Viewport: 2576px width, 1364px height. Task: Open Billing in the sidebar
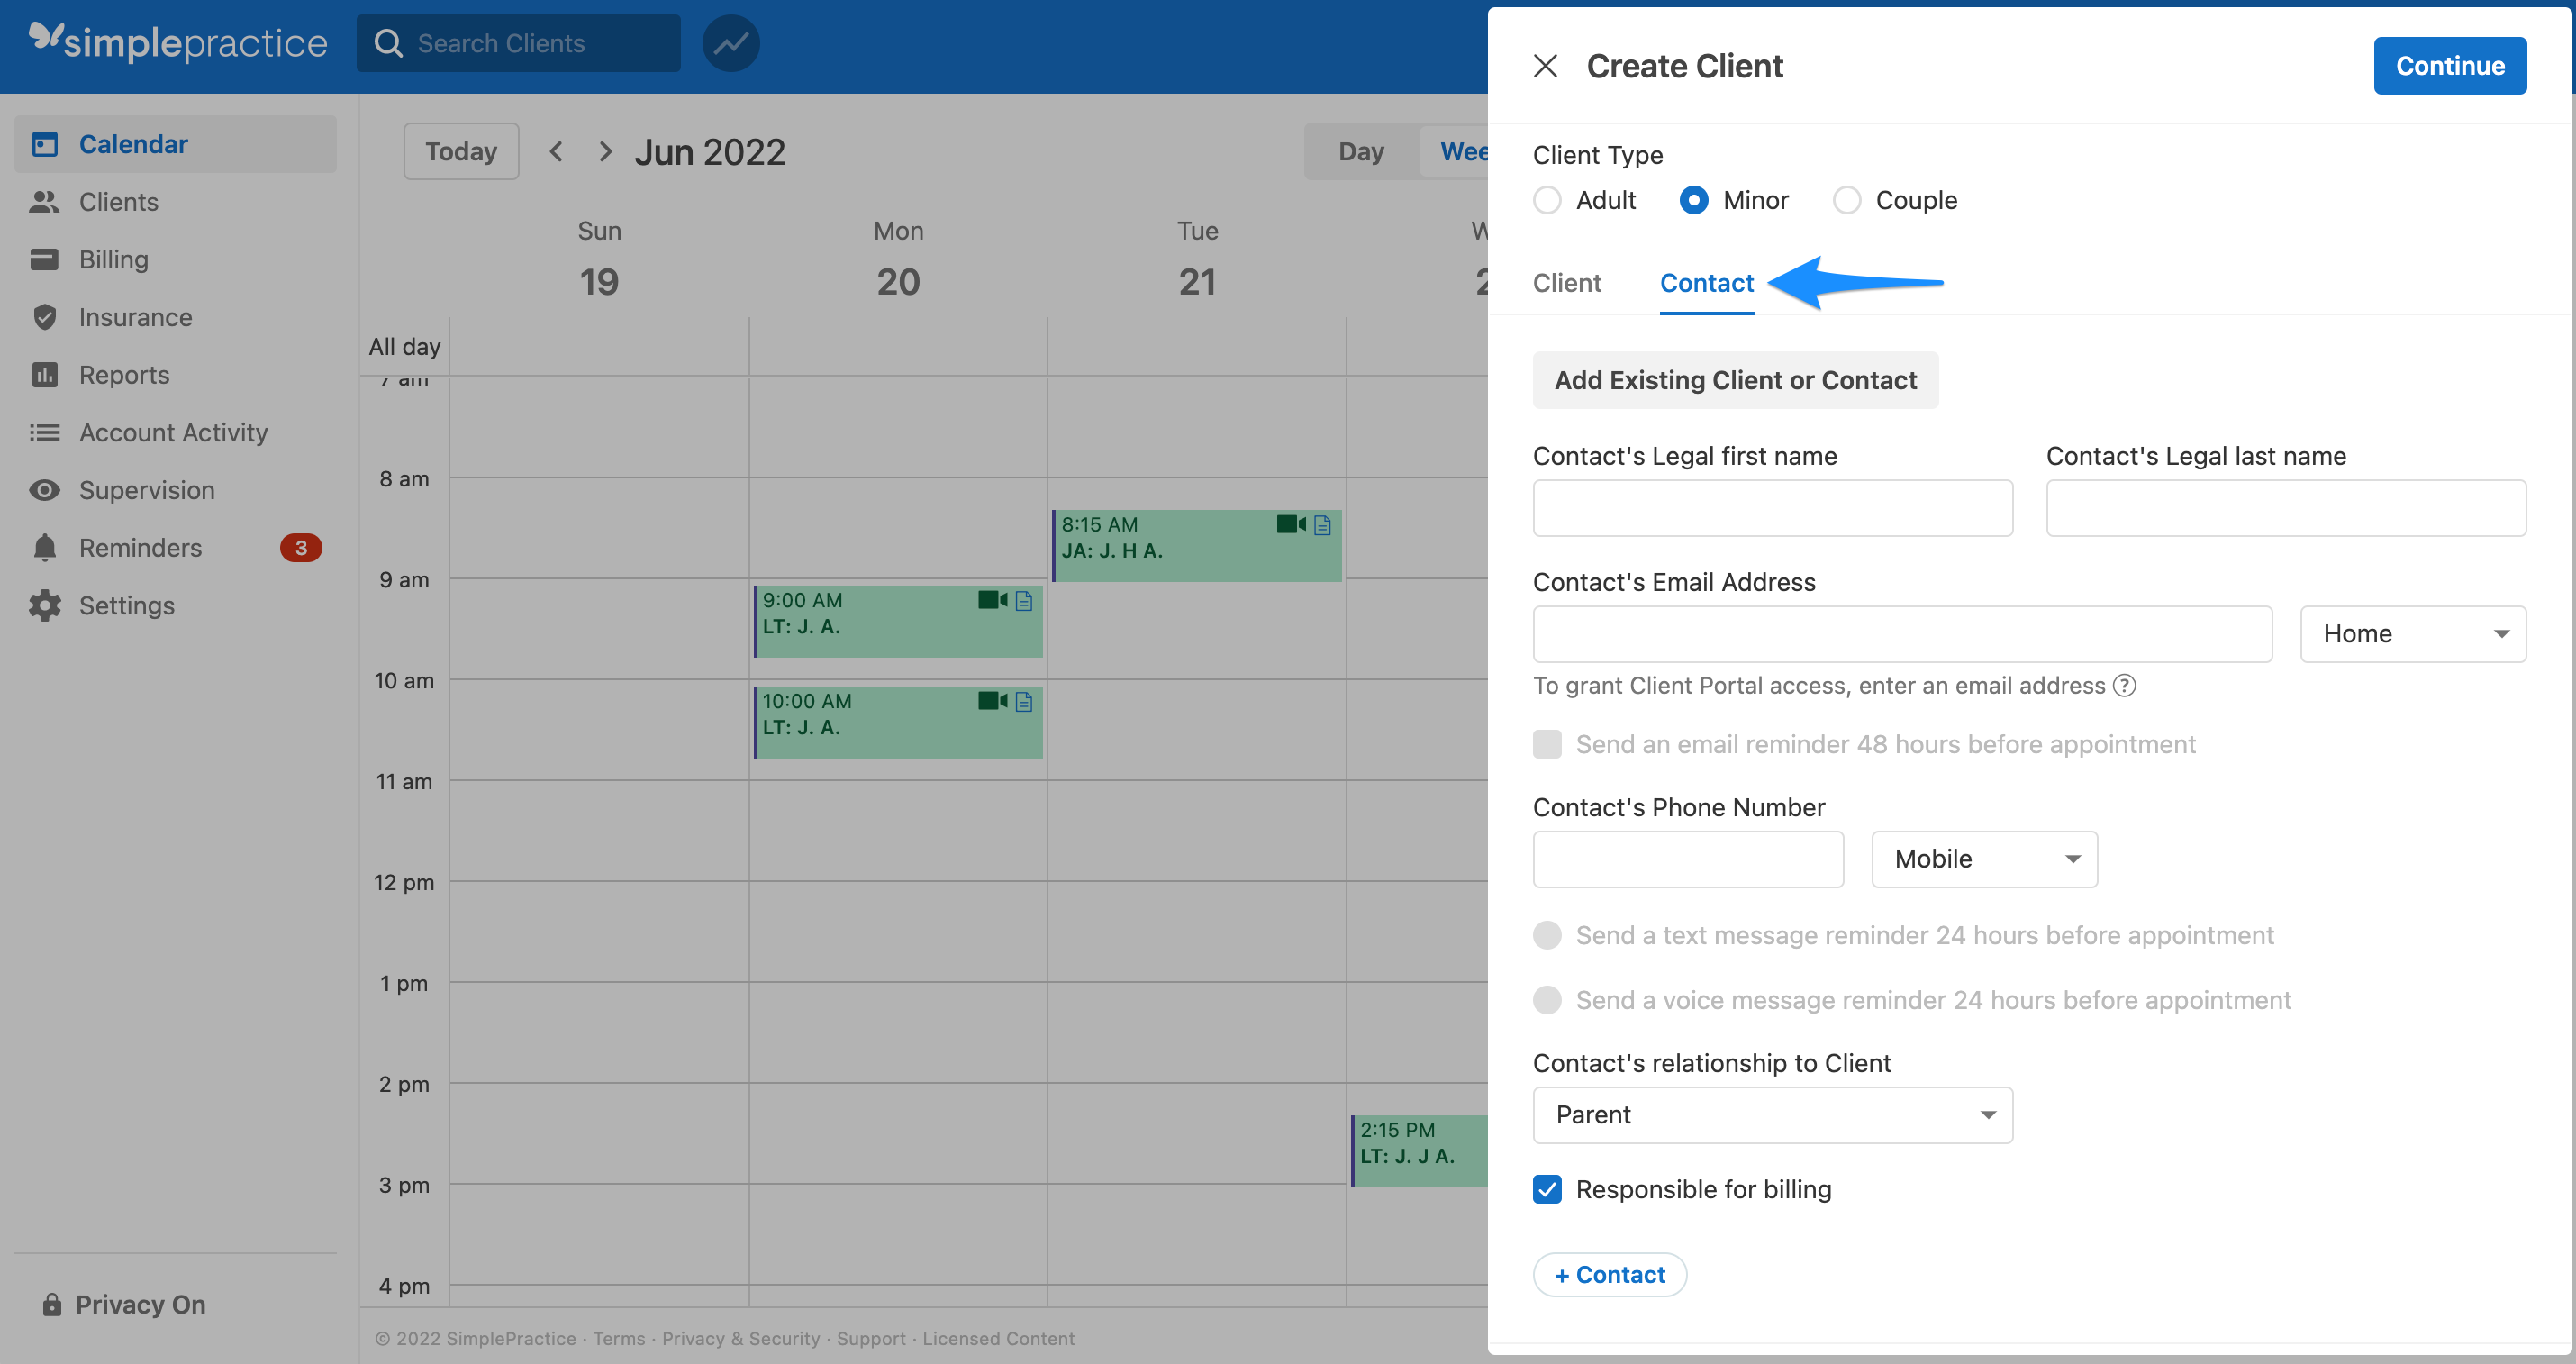coord(175,259)
